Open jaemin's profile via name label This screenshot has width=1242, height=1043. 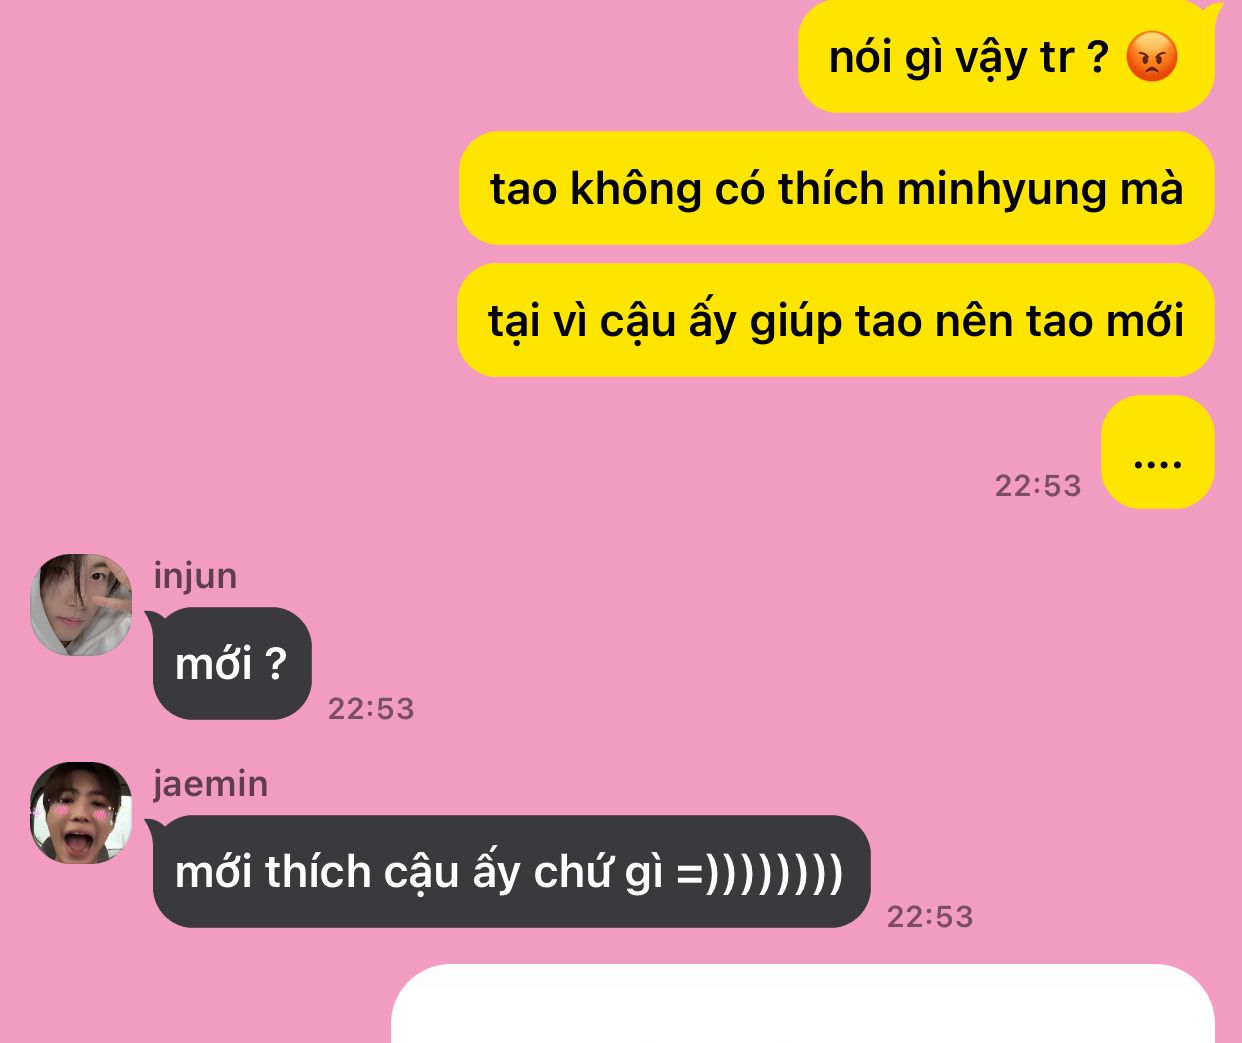click(x=211, y=783)
